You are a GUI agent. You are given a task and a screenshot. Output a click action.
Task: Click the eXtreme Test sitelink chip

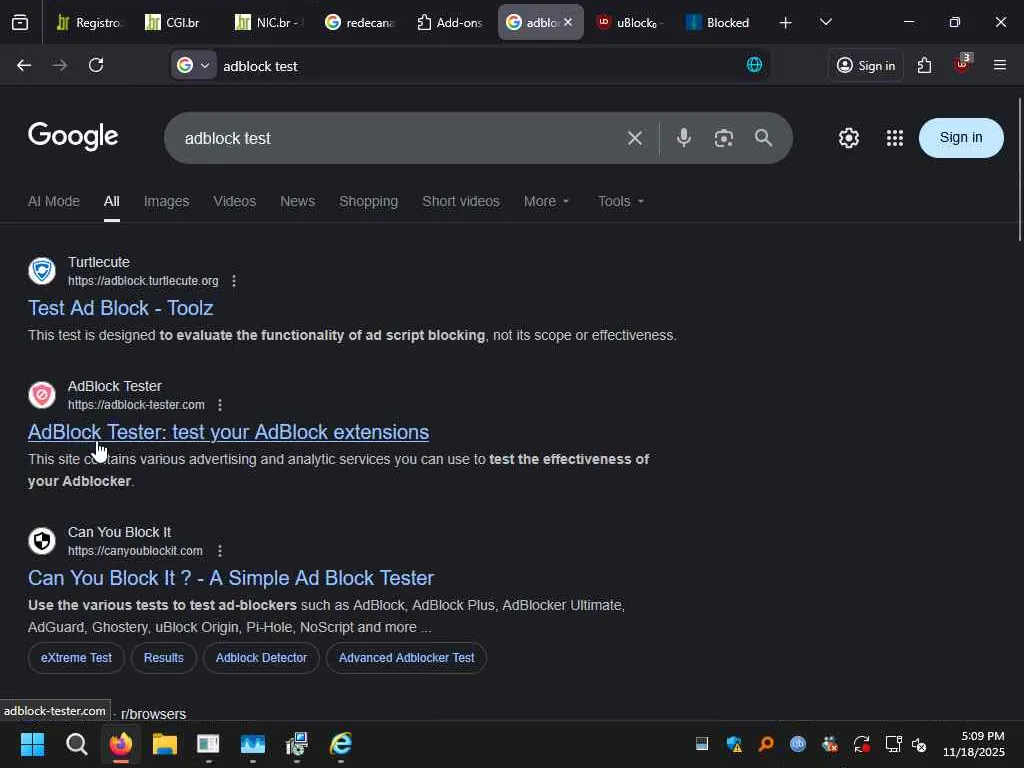click(x=76, y=658)
